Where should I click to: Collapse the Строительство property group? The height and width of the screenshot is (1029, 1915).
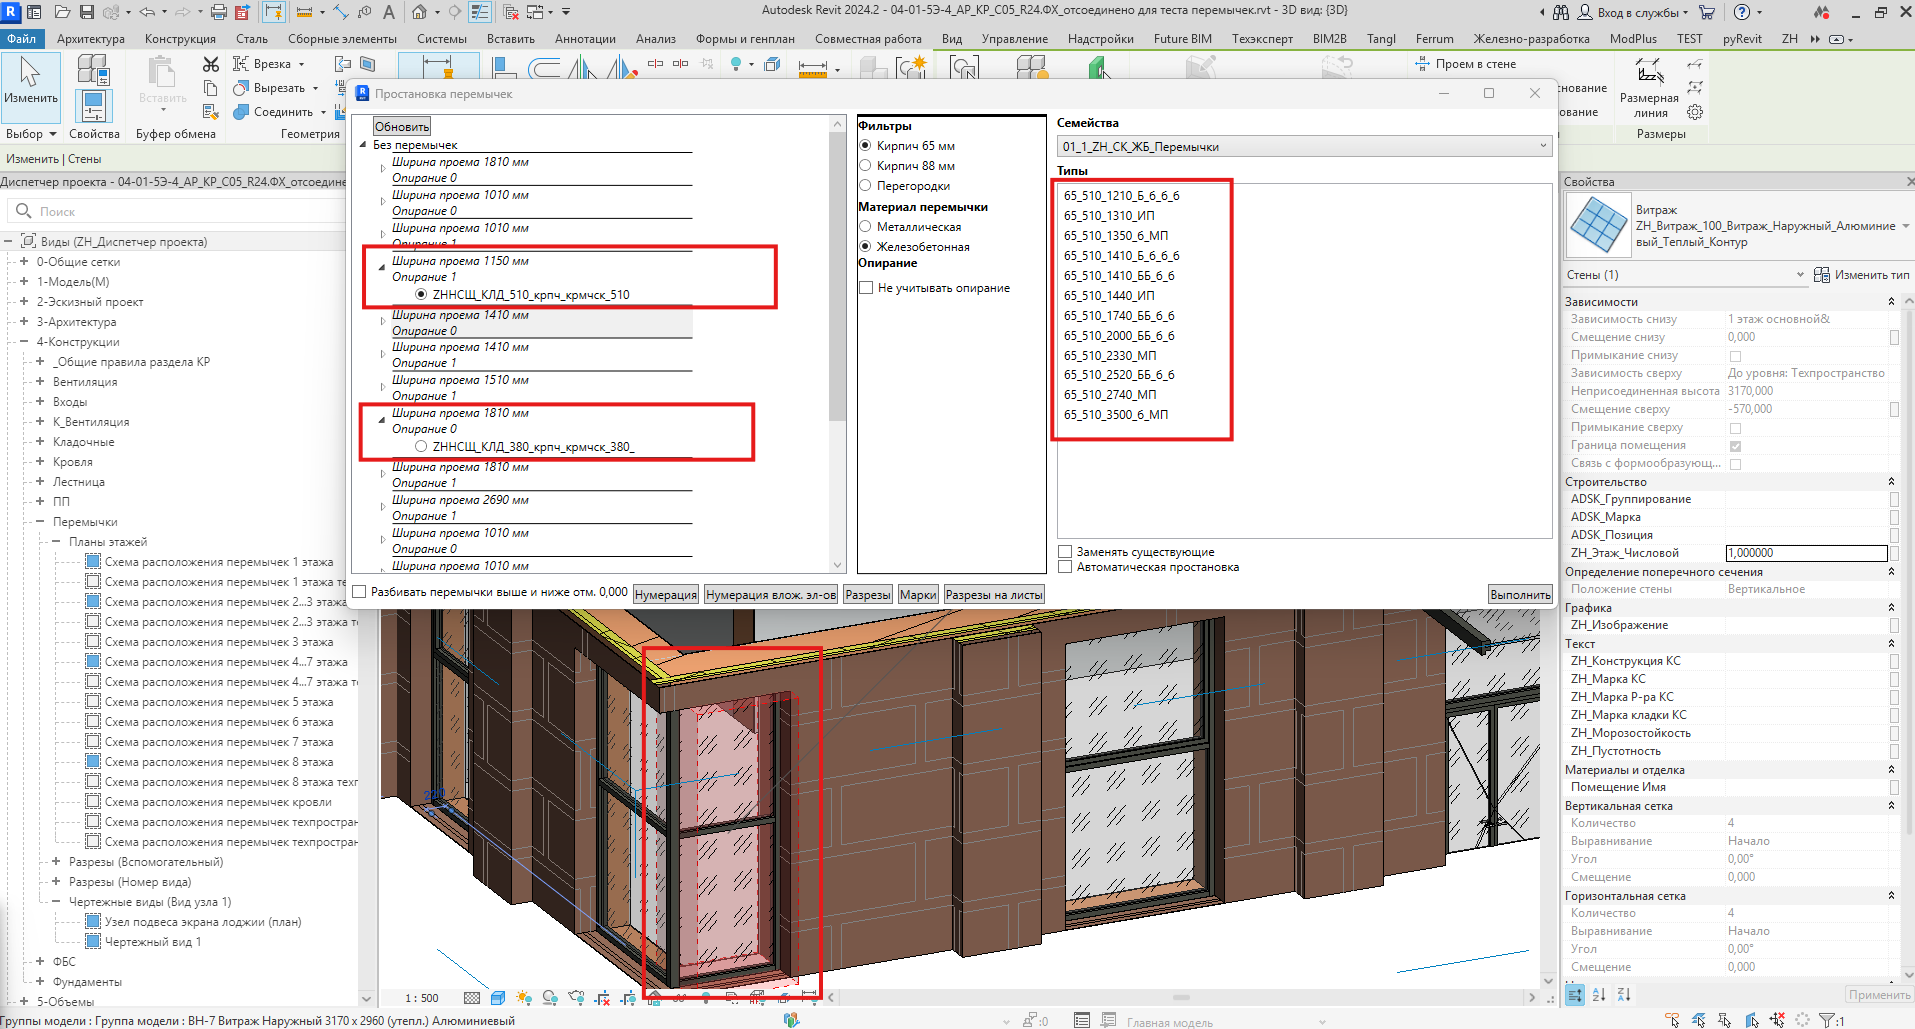click(x=1891, y=482)
